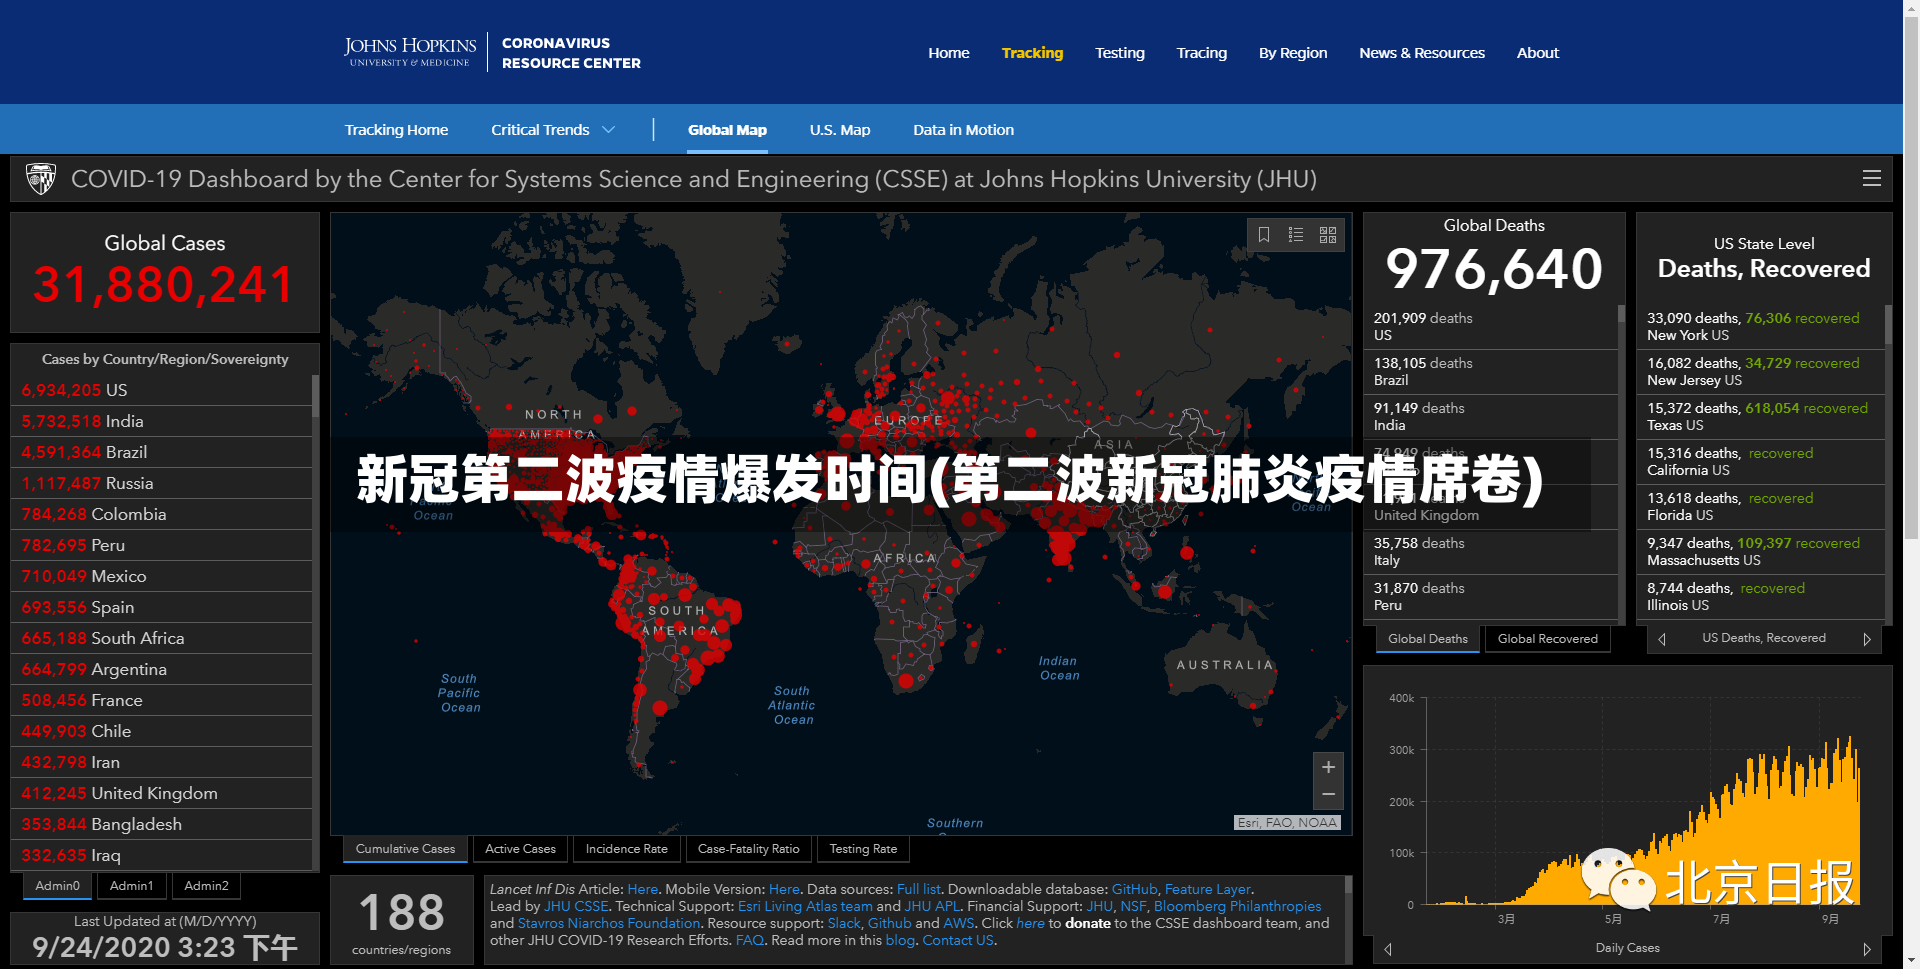This screenshot has width=1920, height=969.
Task: Open News & Resources nav item
Action: point(1421,53)
